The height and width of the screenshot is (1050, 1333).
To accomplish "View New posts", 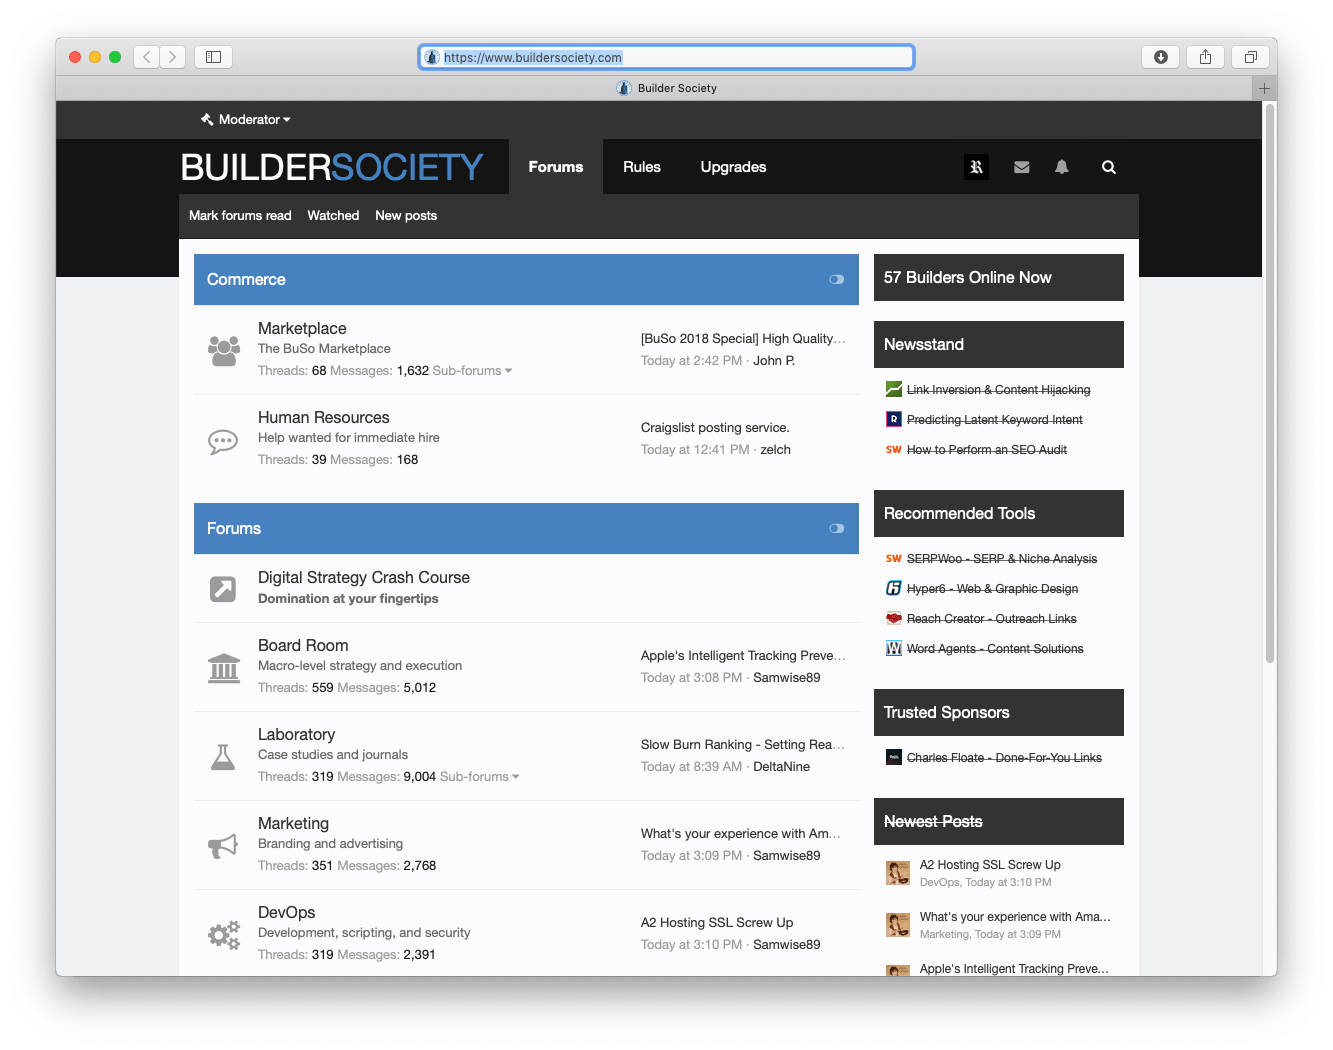I will 406,215.
